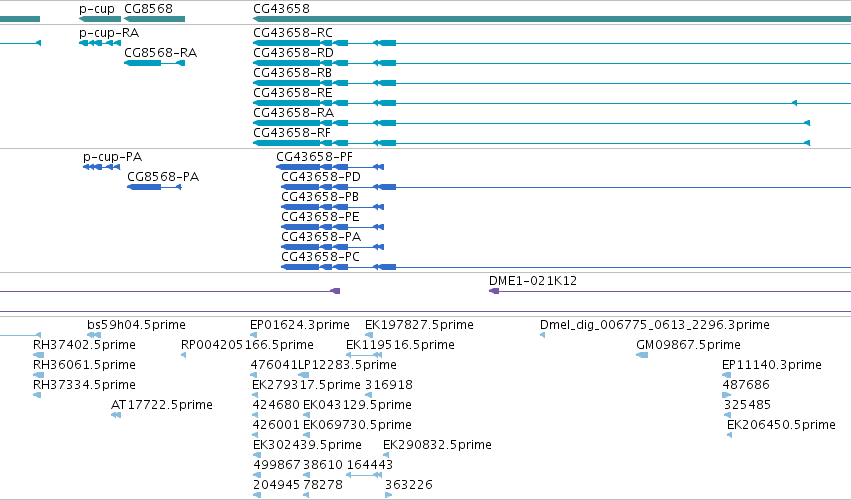The width and height of the screenshot is (851, 500).
Task: Pick protein CG43658-PC
Action: click(x=320, y=256)
